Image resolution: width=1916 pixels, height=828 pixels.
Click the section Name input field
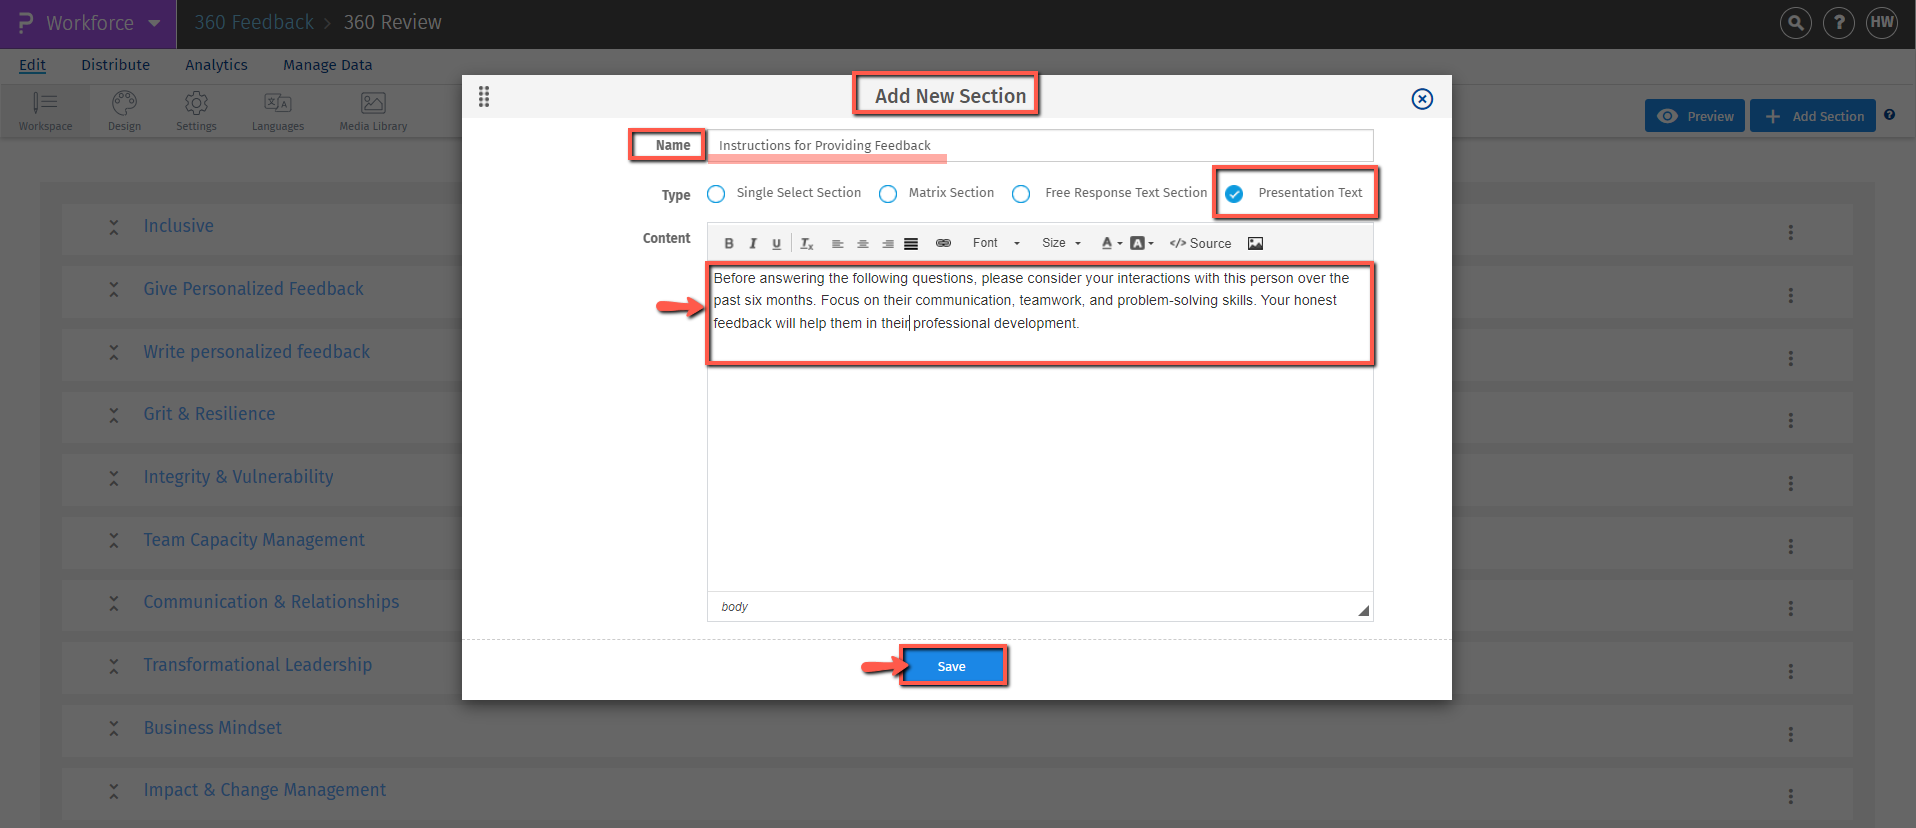click(x=1040, y=145)
